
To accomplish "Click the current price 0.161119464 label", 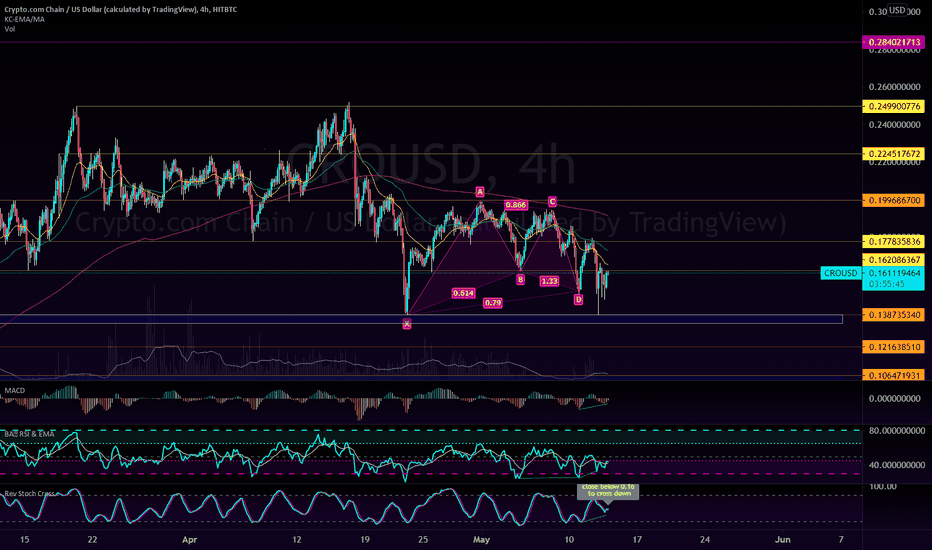I will [893, 273].
